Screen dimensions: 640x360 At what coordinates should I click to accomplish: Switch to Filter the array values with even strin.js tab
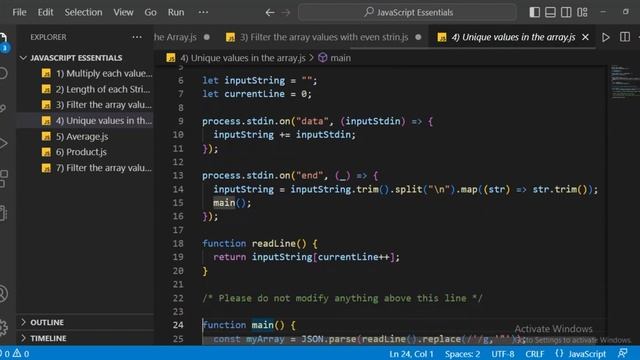point(324,37)
